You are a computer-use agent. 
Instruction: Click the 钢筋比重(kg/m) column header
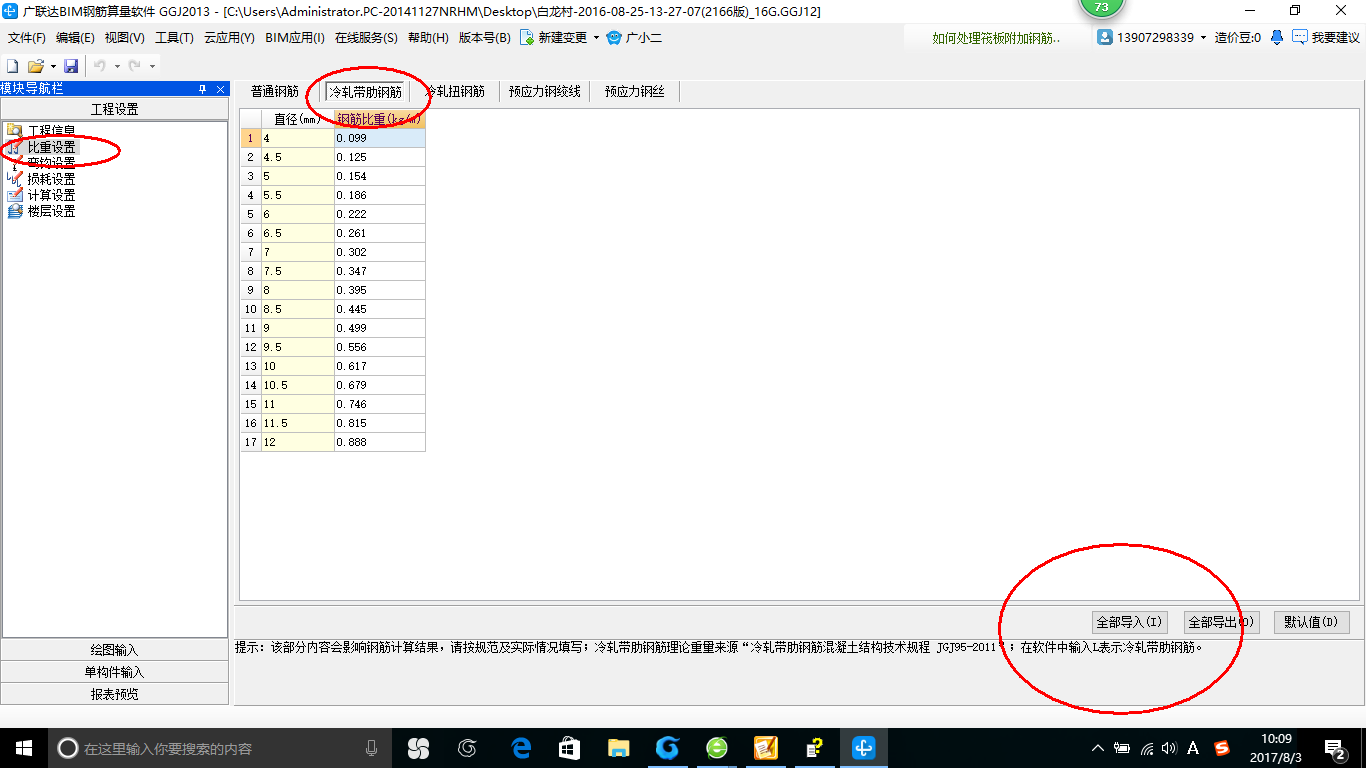(x=380, y=119)
